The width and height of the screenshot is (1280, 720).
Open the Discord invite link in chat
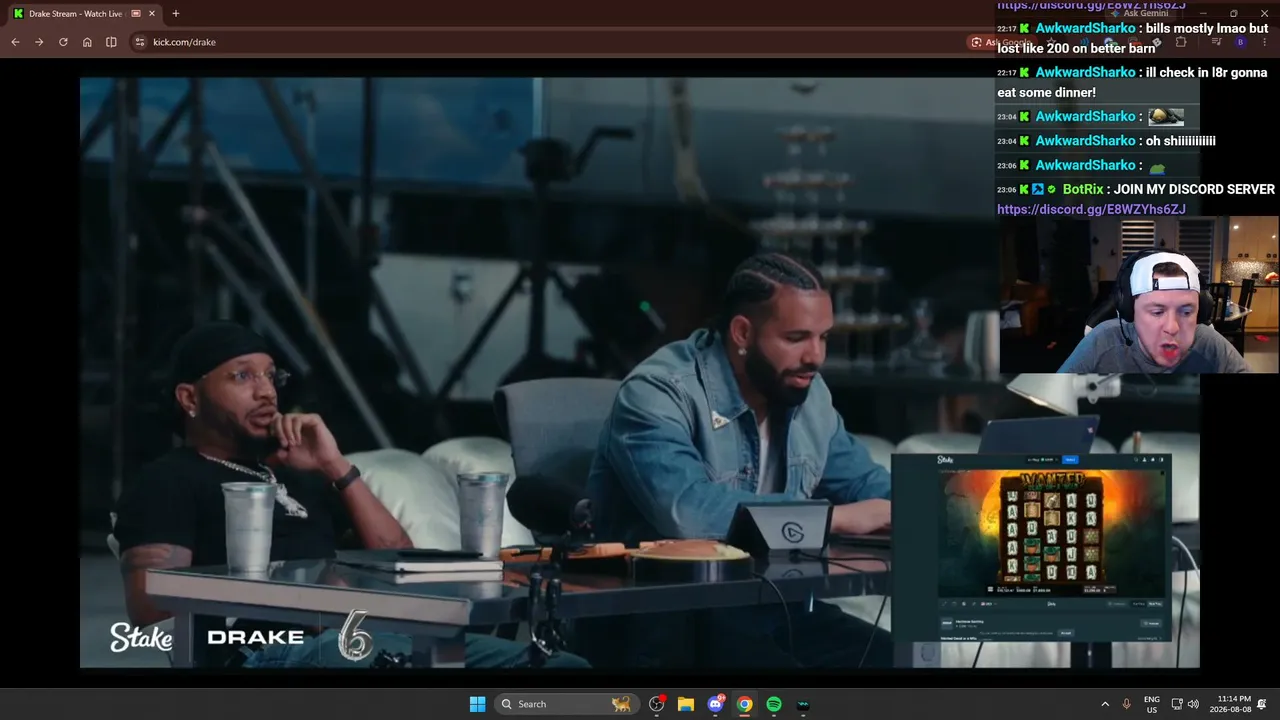click(1091, 209)
